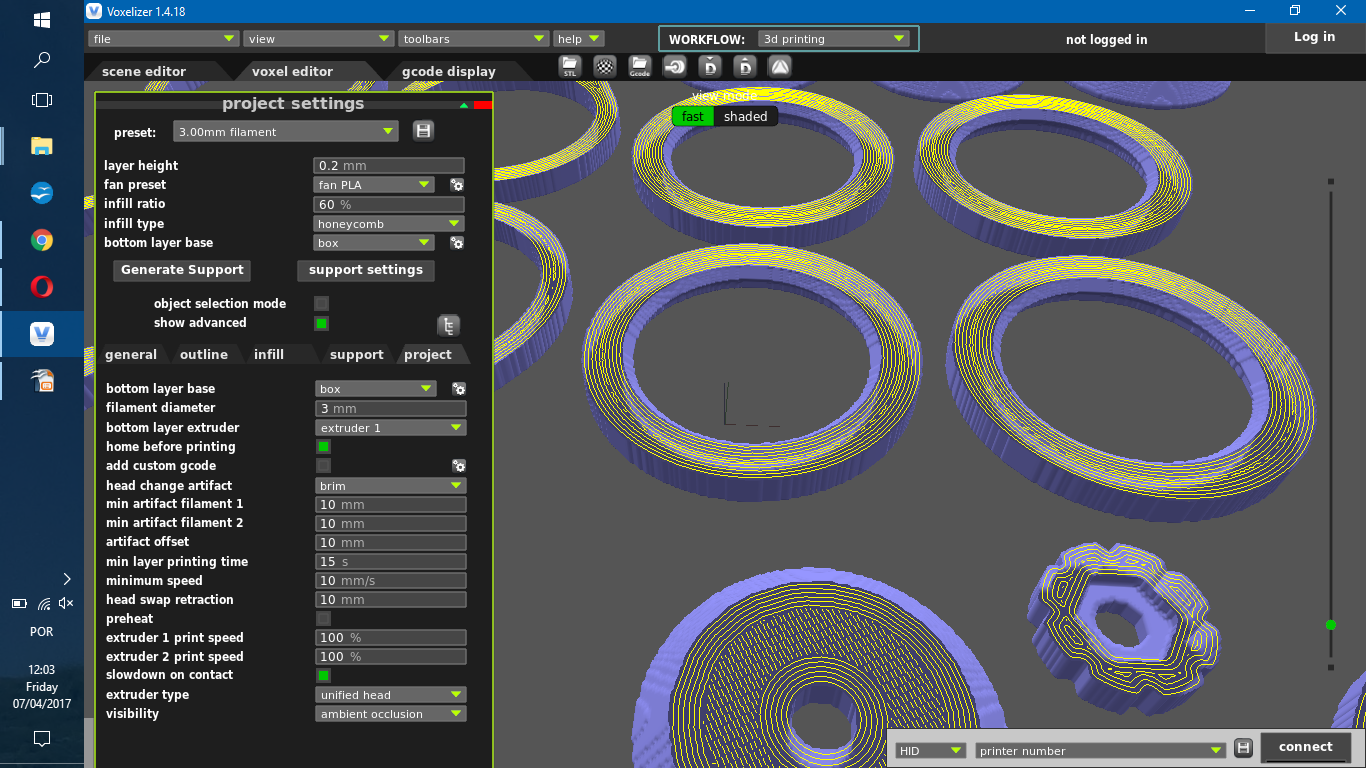Select the infill settings tab
The height and width of the screenshot is (768, 1366).
pos(269,355)
